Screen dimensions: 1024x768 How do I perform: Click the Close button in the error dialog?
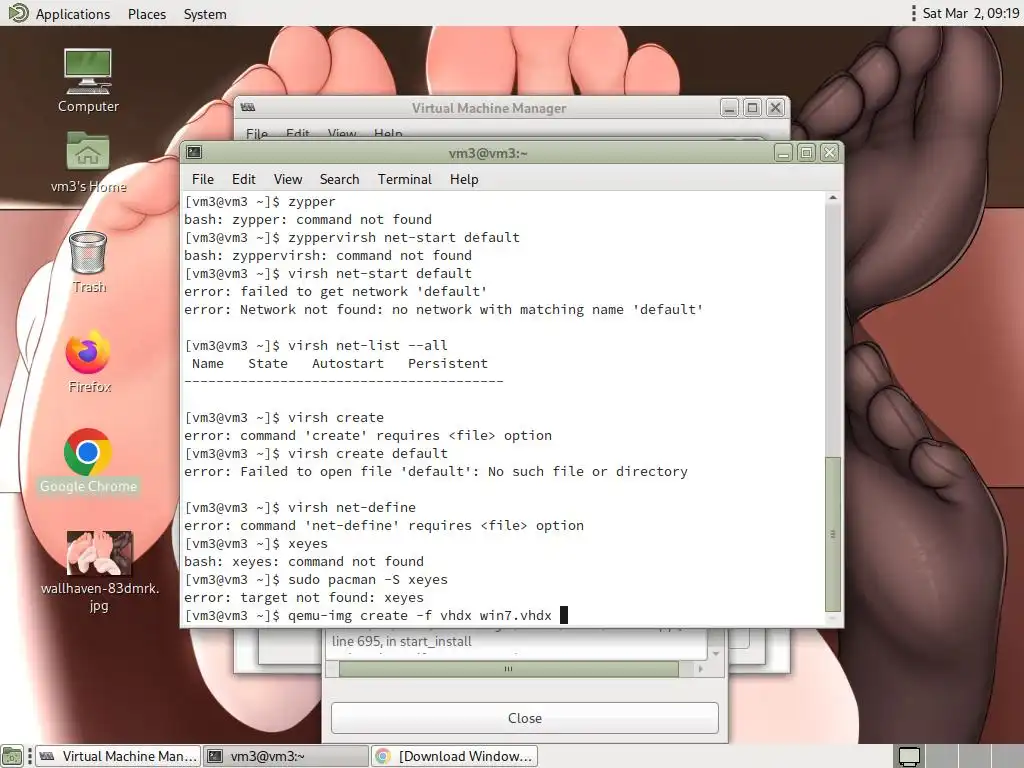tap(524, 718)
